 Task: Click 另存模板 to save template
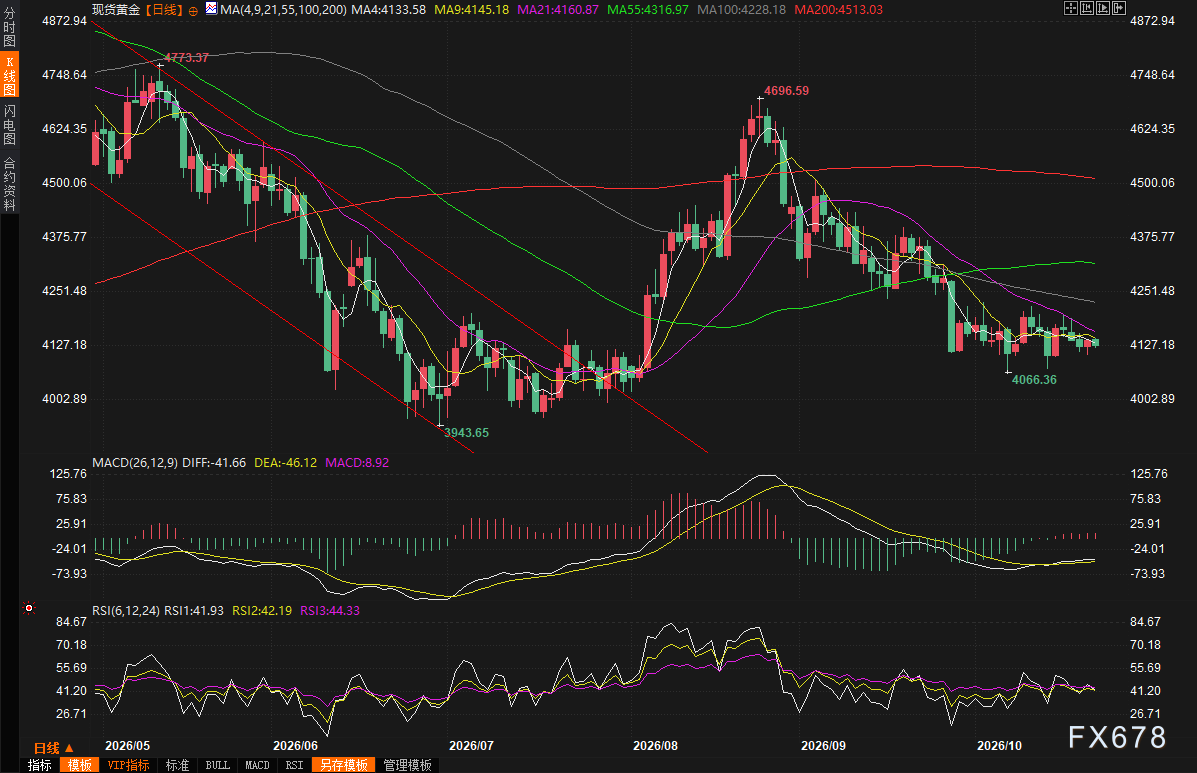click(x=344, y=765)
